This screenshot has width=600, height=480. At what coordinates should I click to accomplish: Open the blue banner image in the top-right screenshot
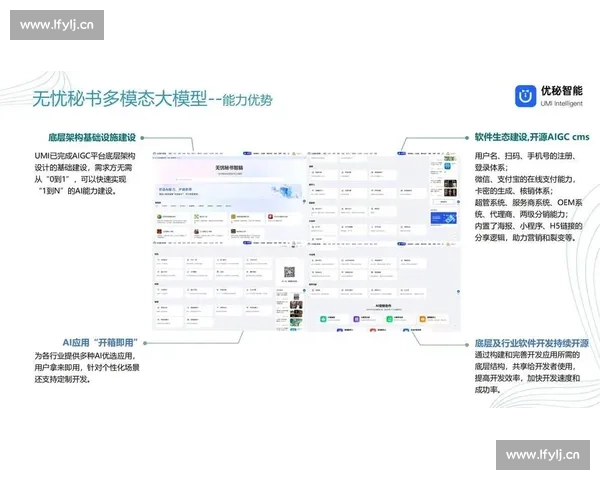click(x=443, y=218)
